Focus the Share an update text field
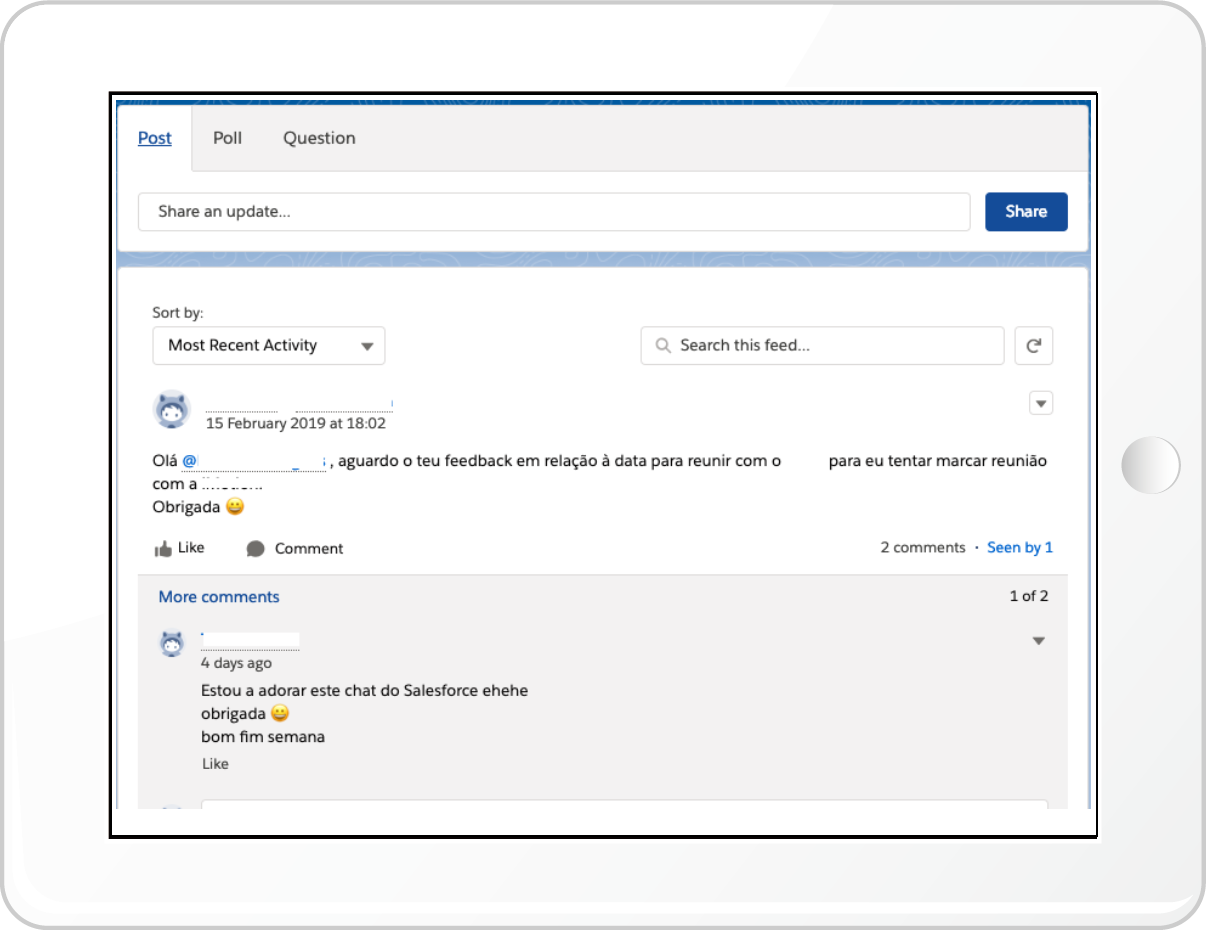This screenshot has height=930, width=1206. tap(553, 212)
